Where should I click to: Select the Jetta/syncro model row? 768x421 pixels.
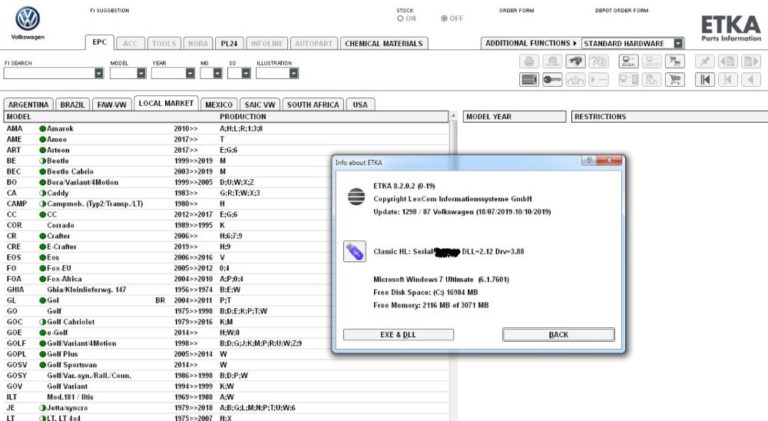coord(226,408)
